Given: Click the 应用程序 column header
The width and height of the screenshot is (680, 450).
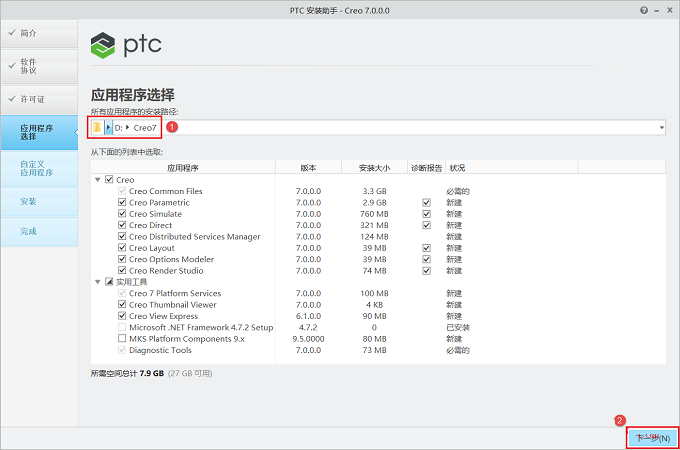Looking at the screenshot, I should (x=183, y=168).
